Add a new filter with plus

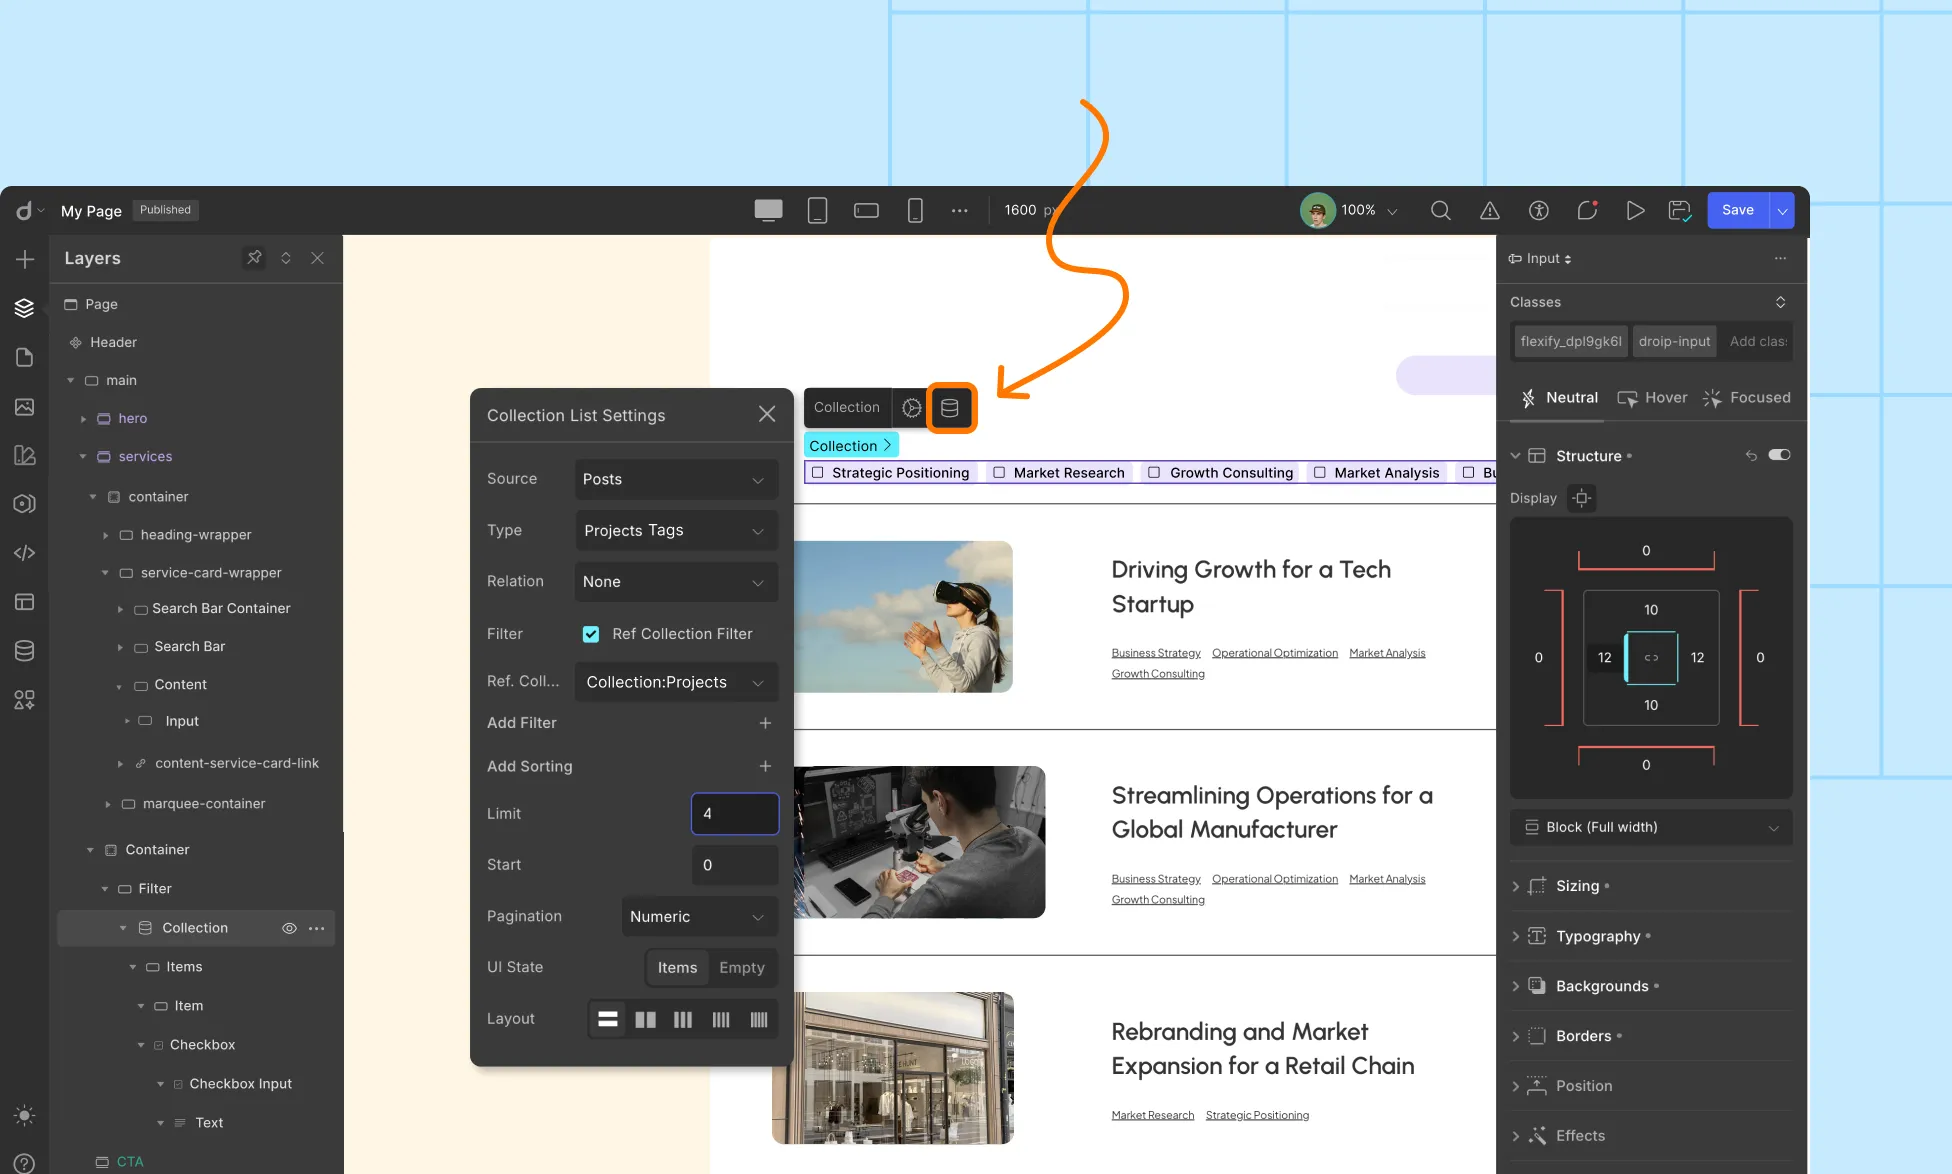tap(765, 723)
